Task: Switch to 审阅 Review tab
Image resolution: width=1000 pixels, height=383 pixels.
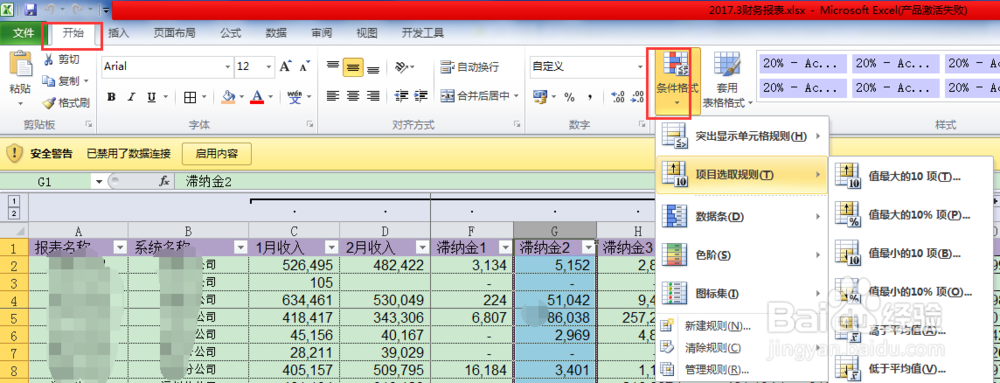Action: coord(321,33)
